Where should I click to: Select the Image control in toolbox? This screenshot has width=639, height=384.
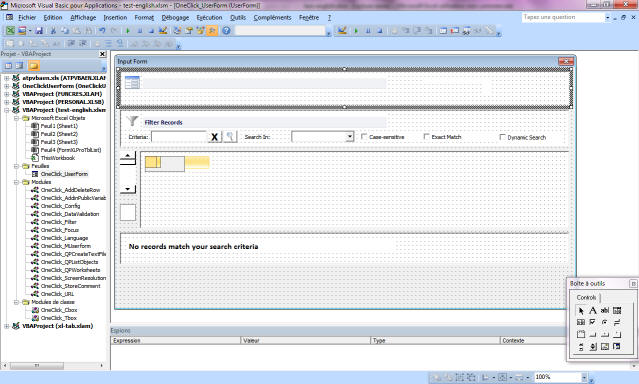[605, 347]
